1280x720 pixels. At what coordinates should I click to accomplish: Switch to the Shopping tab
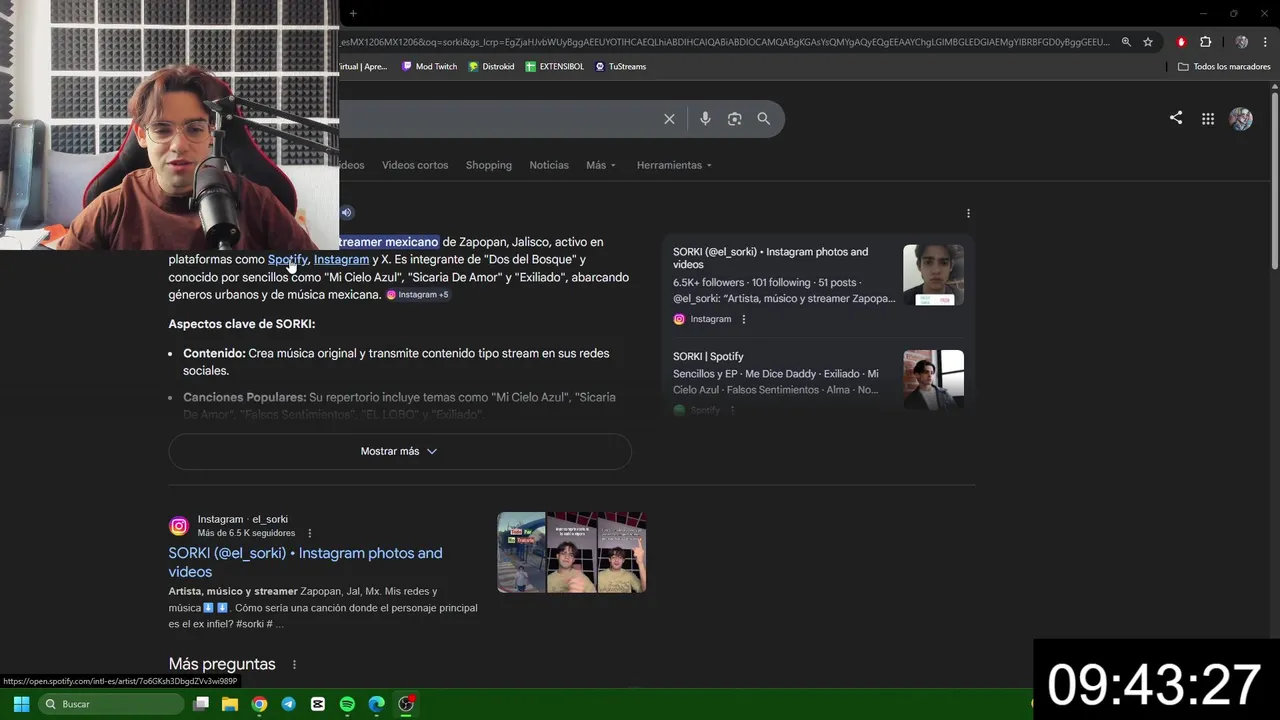pyautogui.click(x=488, y=165)
